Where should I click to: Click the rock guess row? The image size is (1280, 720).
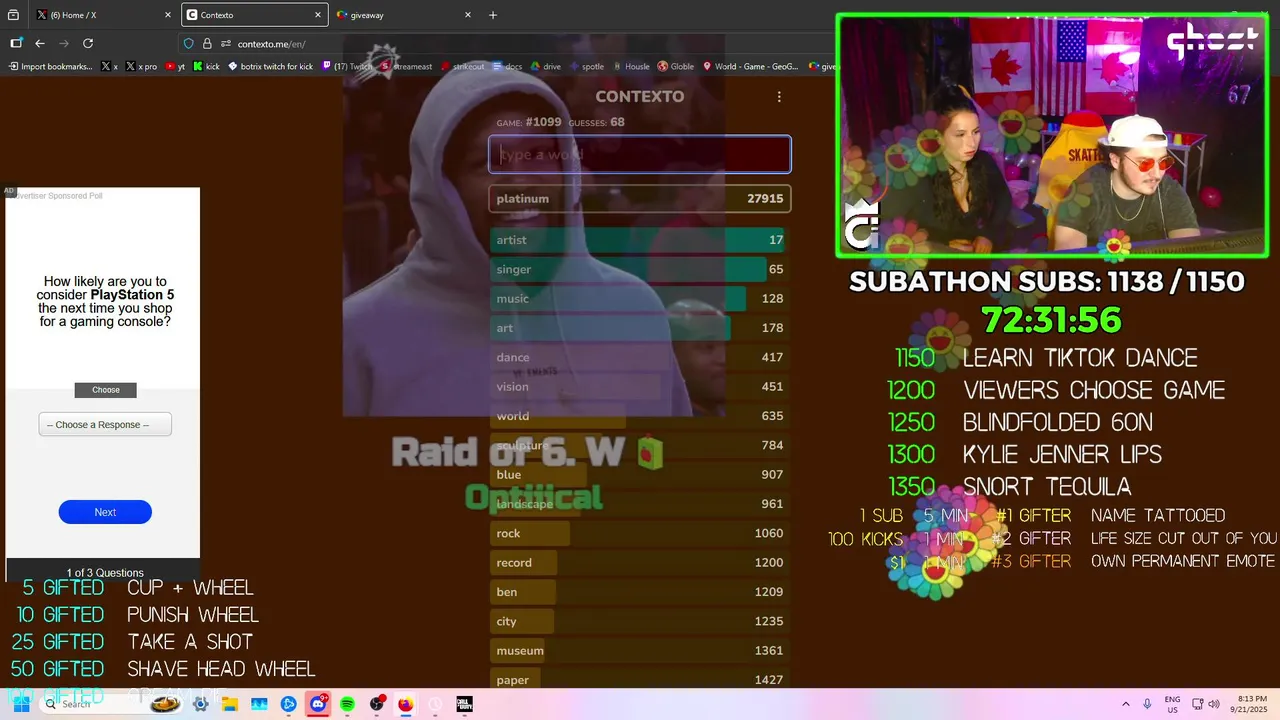640,533
